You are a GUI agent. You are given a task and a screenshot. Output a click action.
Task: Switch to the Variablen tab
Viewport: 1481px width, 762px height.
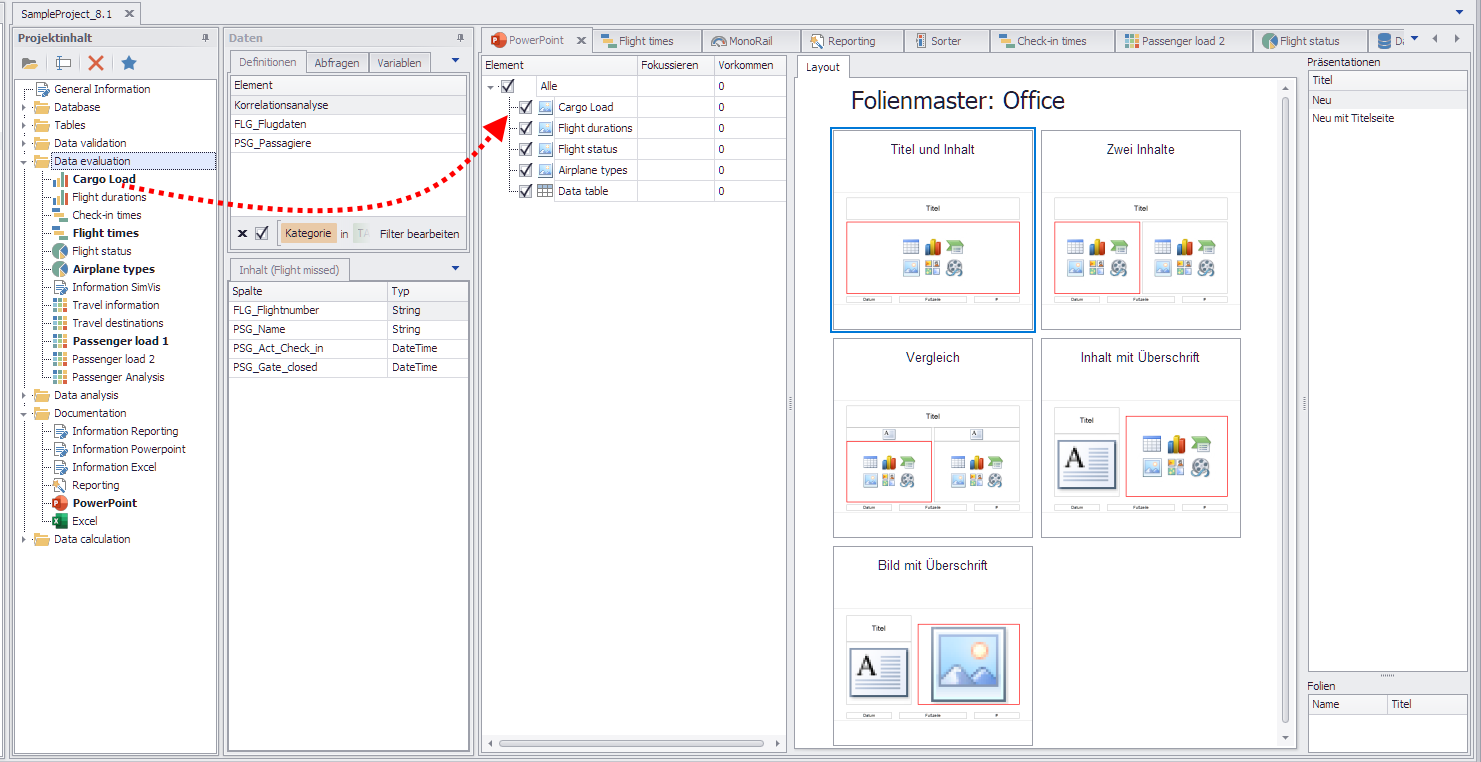click(399, 62)
